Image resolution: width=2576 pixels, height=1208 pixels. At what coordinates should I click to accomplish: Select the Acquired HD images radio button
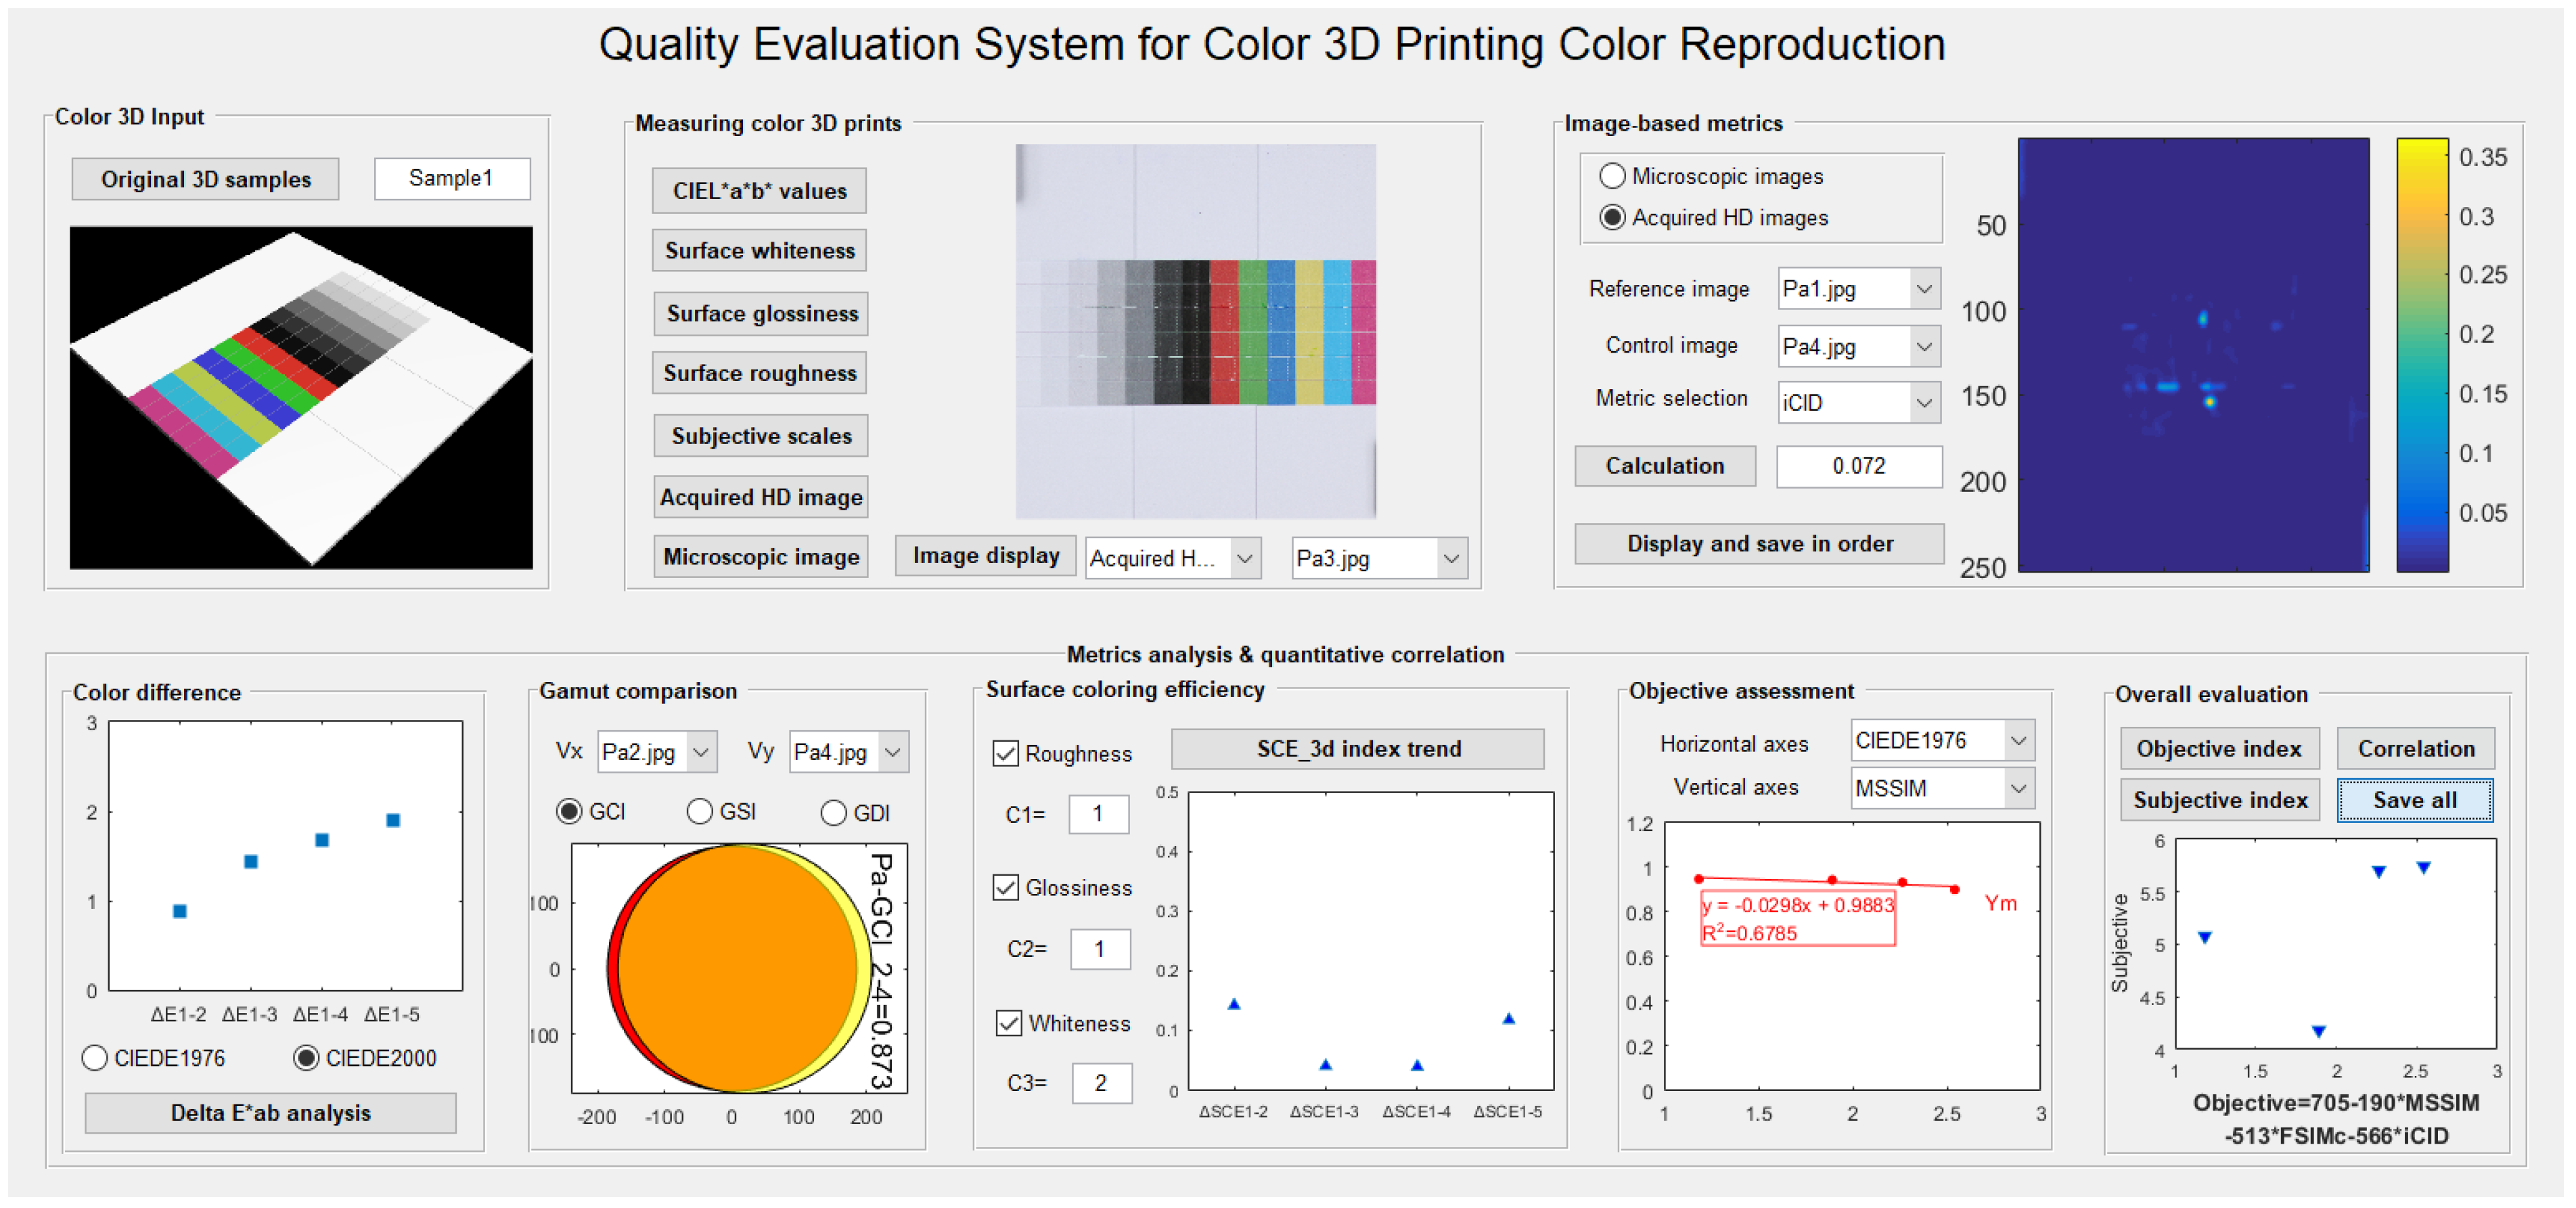(1612, 217)
